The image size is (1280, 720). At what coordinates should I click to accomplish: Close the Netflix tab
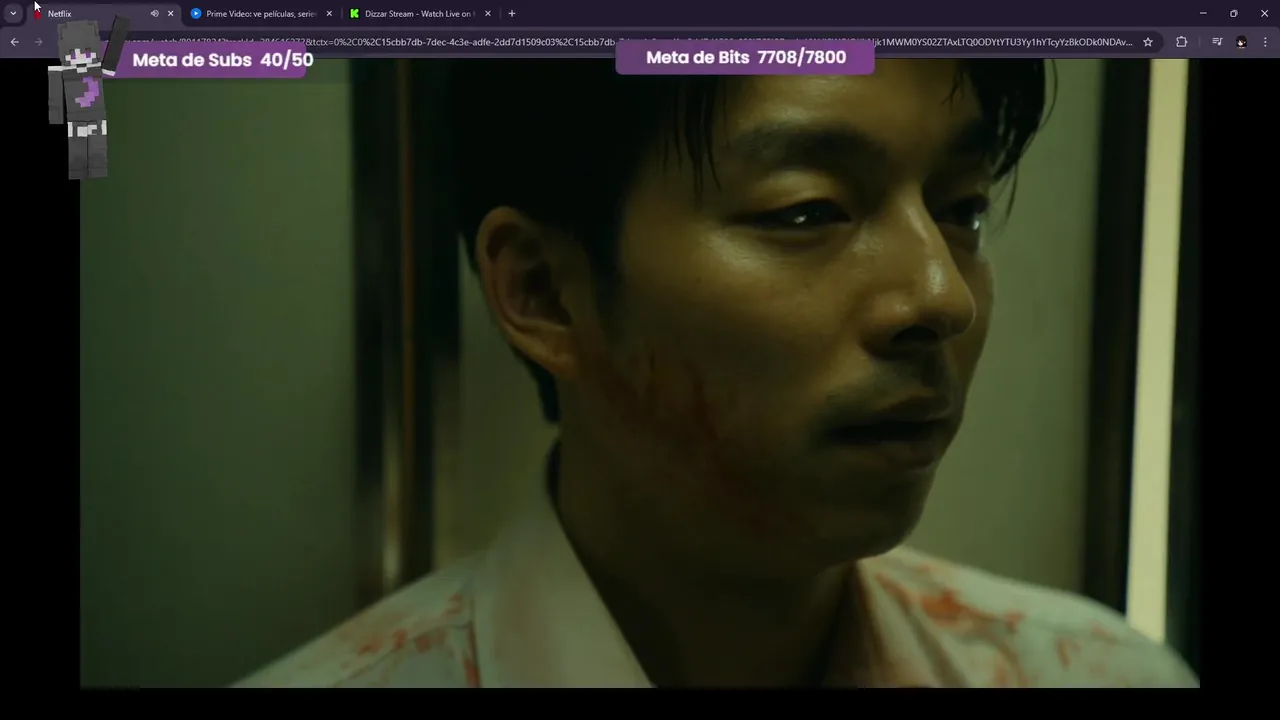tap(170, 14)
